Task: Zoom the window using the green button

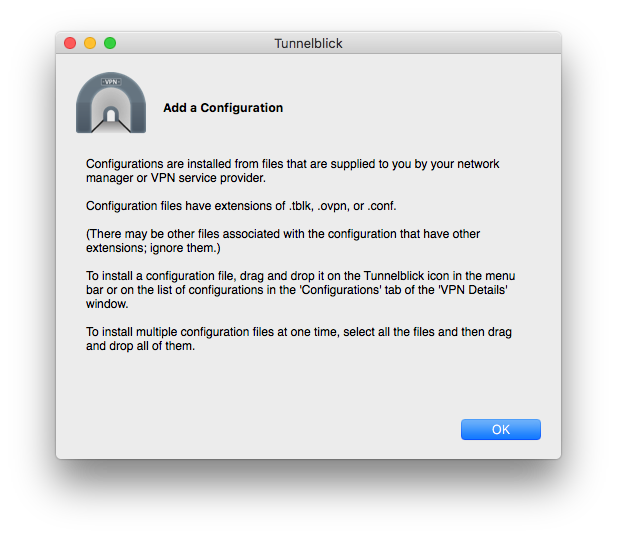Action: click(110, 43)
